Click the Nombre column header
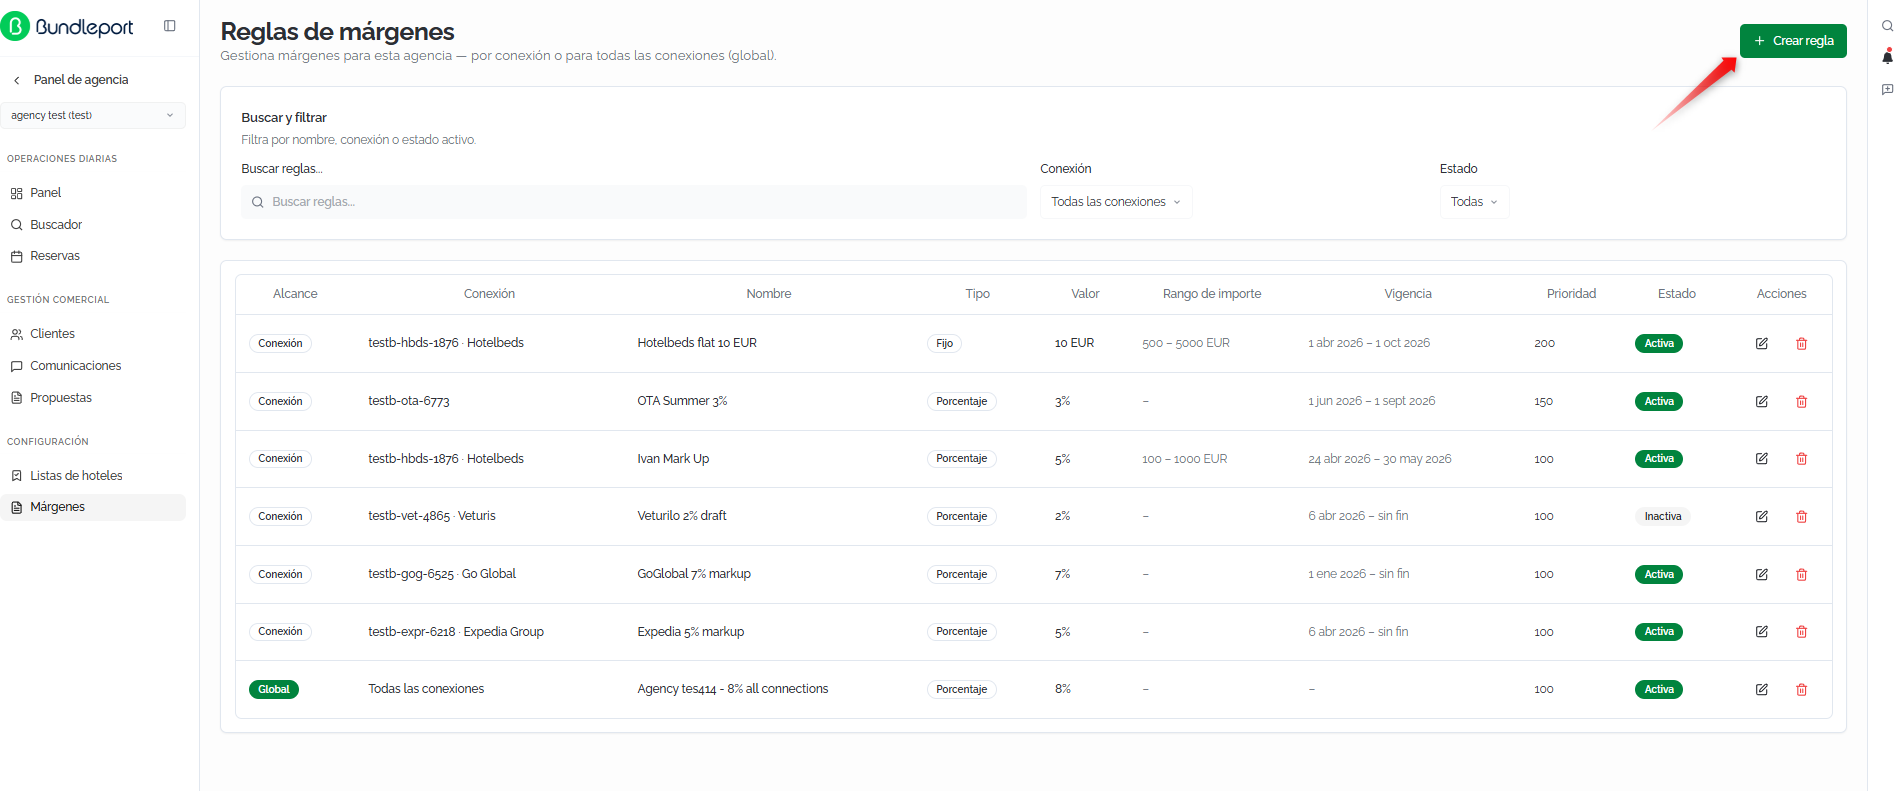The image size is (1901, 791). [768, 294]
